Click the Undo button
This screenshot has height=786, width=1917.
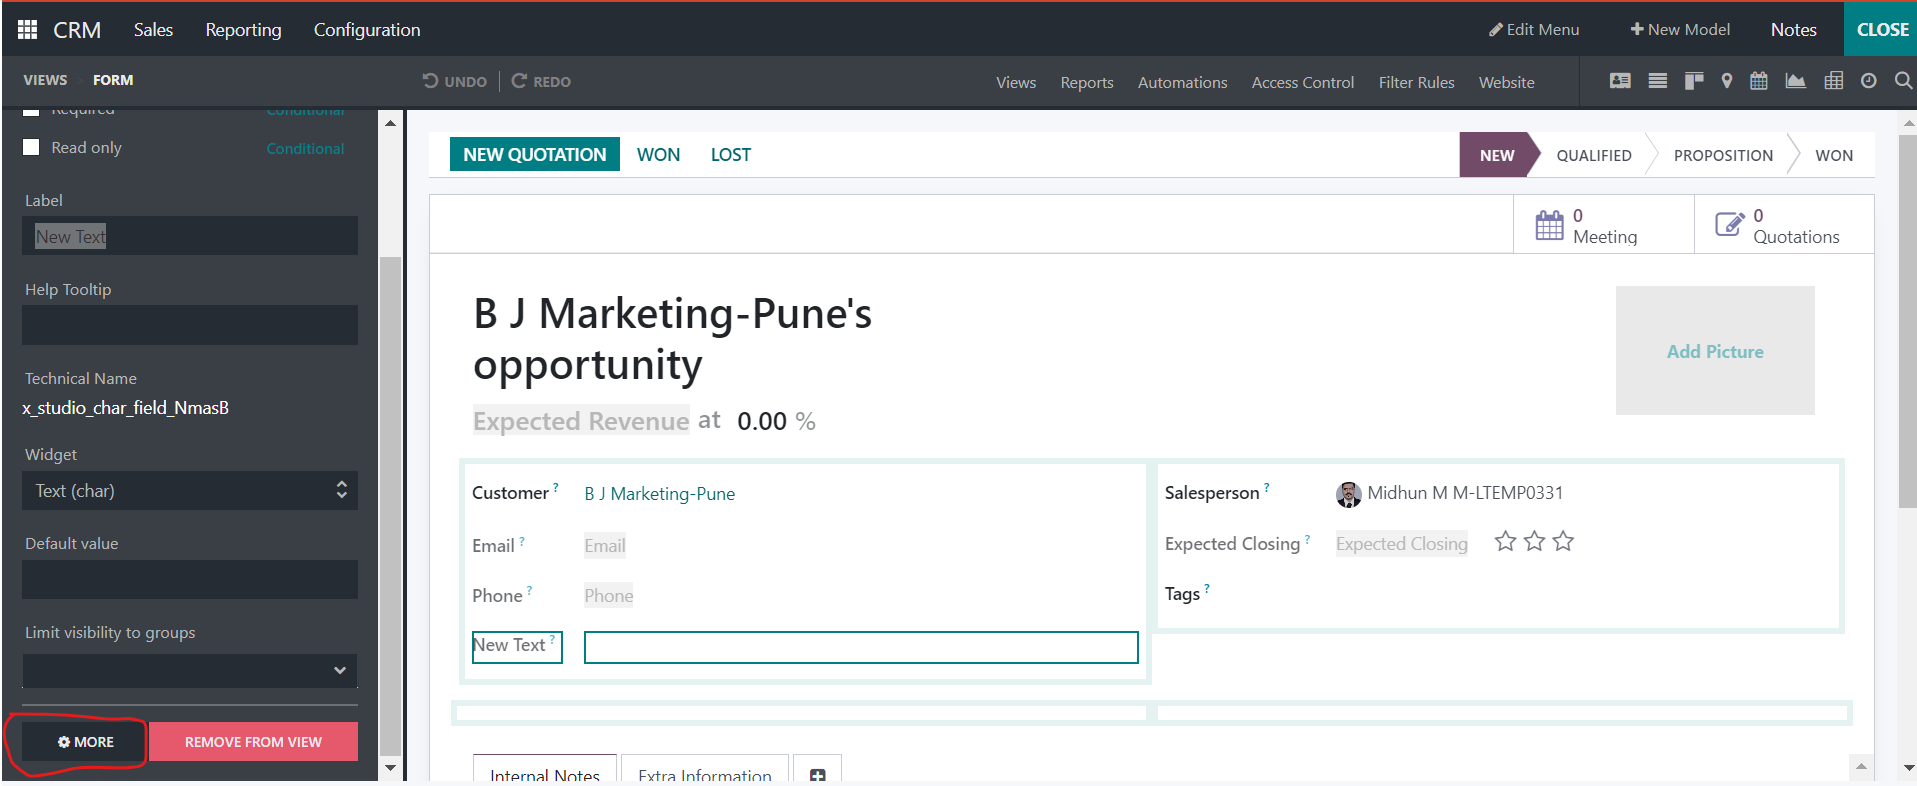point(454,81)
